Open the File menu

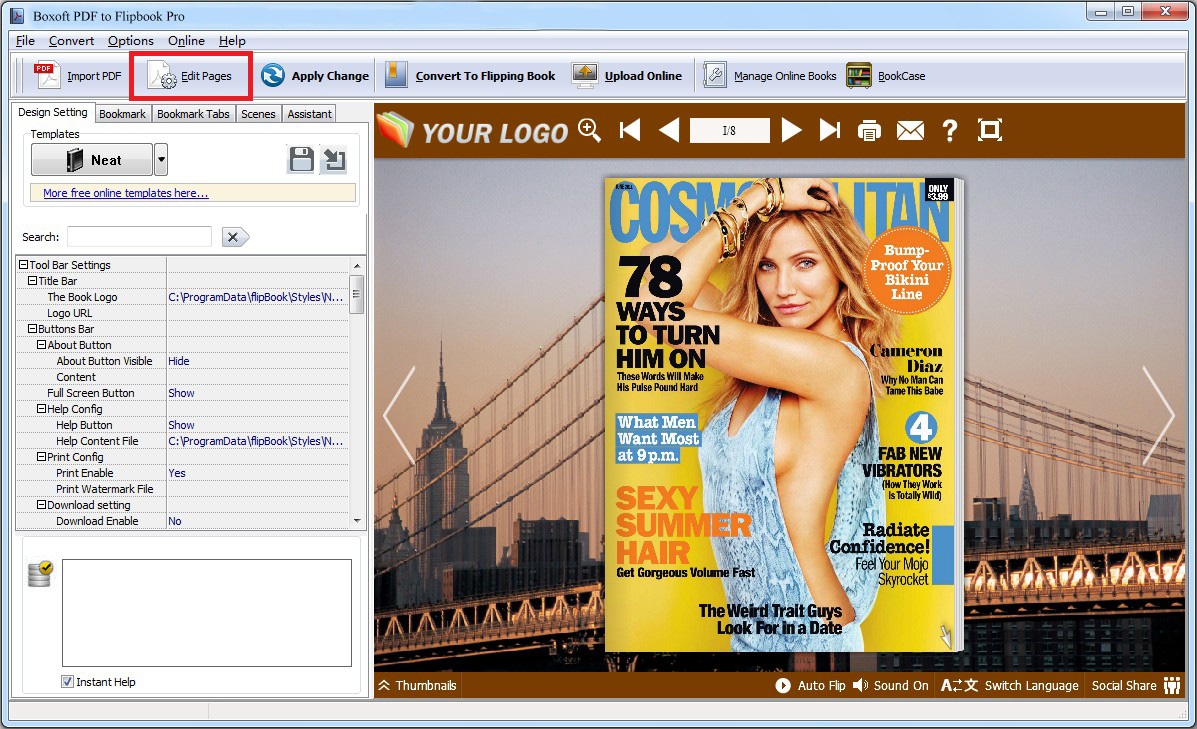pyautogui.click(x=25, y=40)
